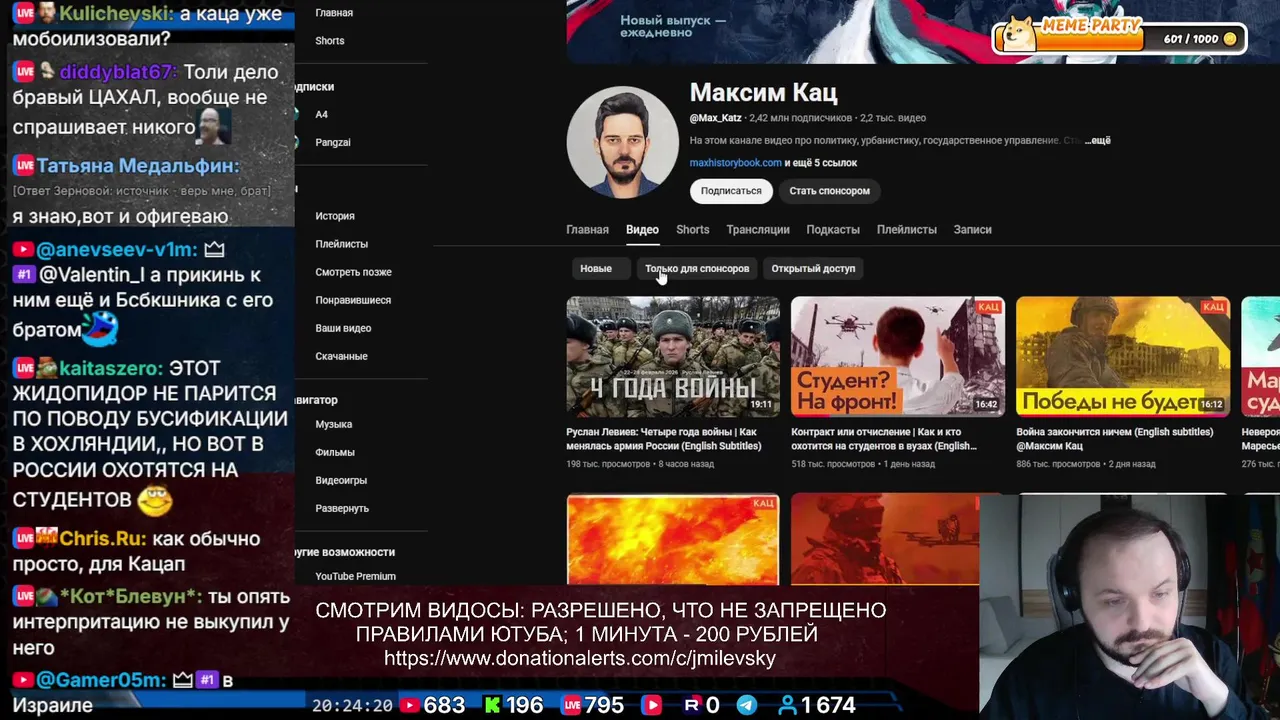Image resolution: width=1280 pixels, height=720 pixels.
Task: Click the streamer webcam overlay
Action: click(x=1130, y=606)
